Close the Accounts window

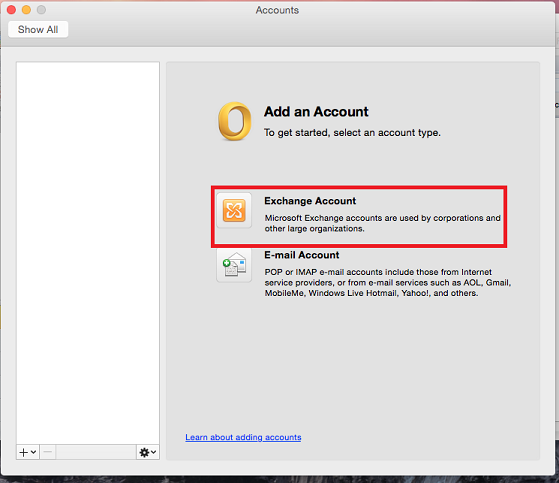coord(11,10)
